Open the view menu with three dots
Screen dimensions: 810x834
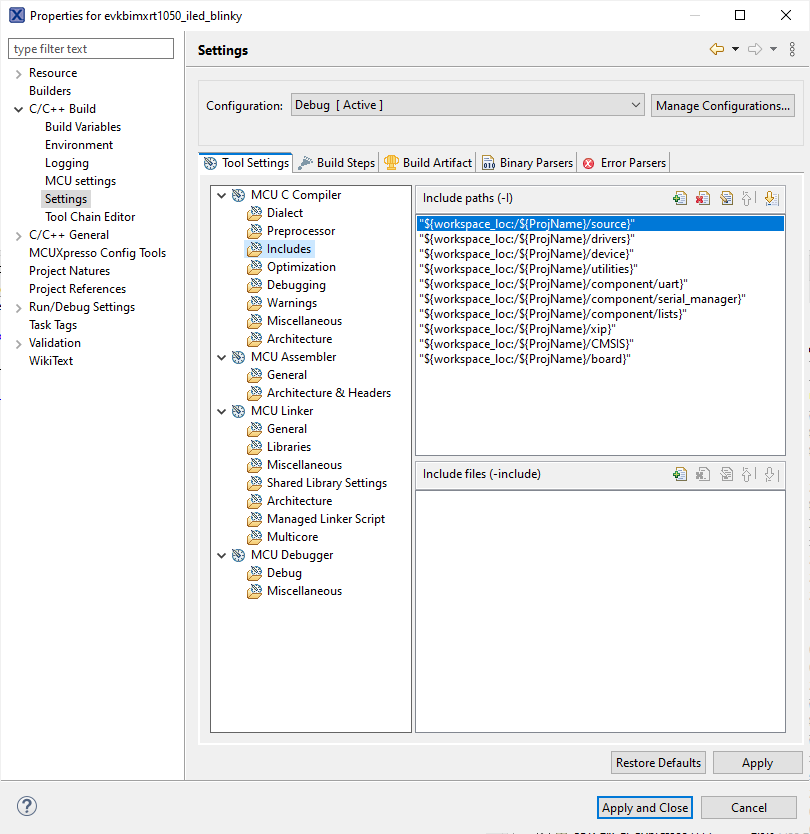792,49
